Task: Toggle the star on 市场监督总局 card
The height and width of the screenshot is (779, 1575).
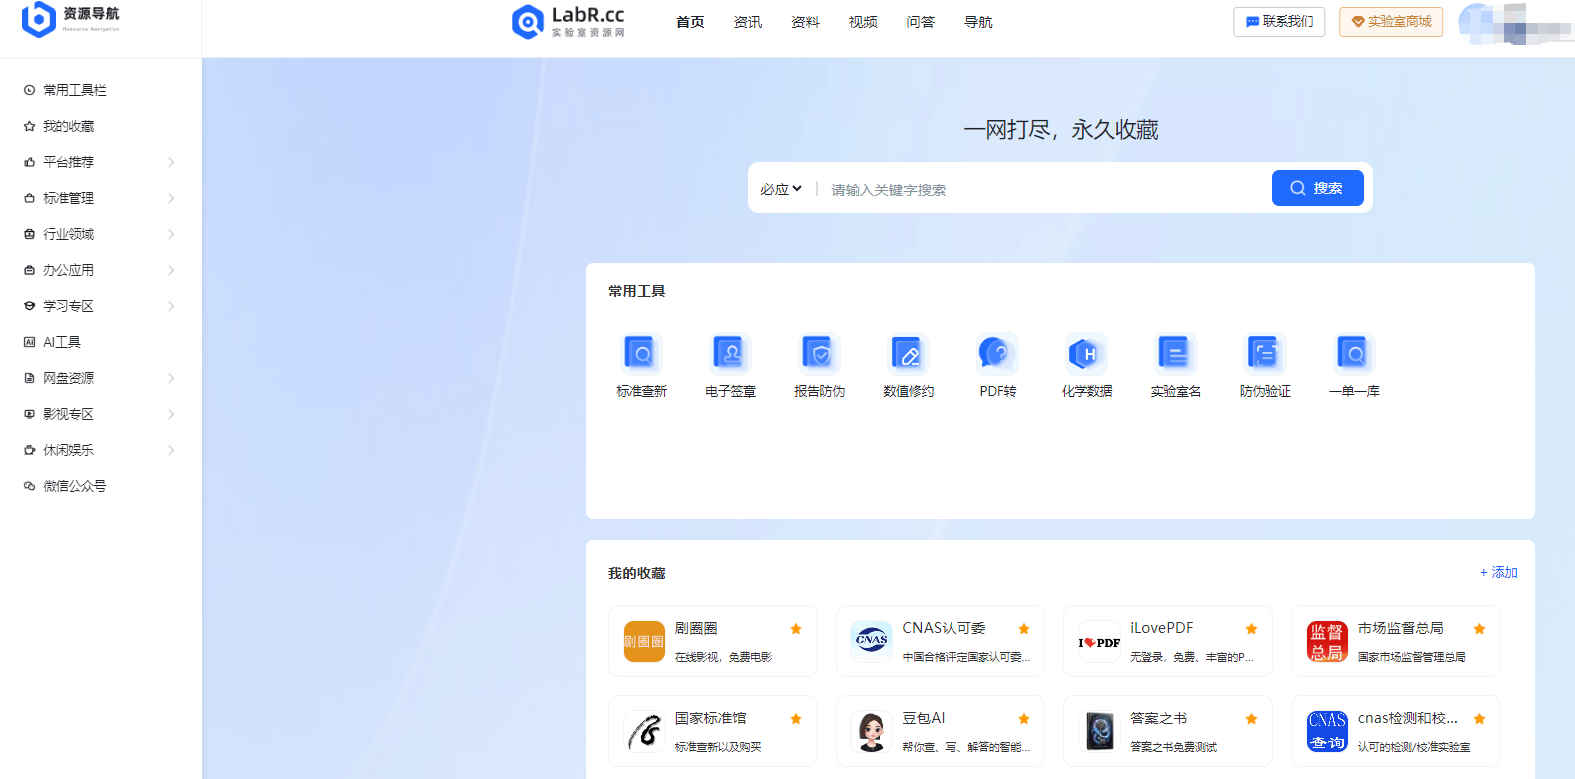Action: pyautogui.click(x=1479, y=629)
